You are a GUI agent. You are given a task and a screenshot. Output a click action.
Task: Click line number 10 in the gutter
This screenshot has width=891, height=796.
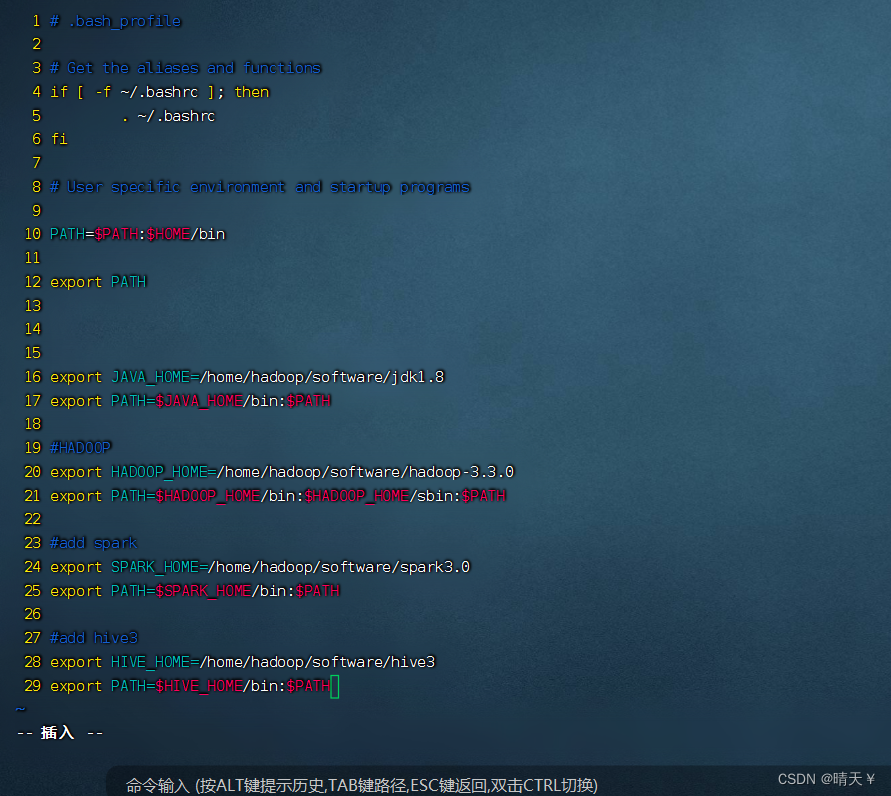[x=31, y=234]
